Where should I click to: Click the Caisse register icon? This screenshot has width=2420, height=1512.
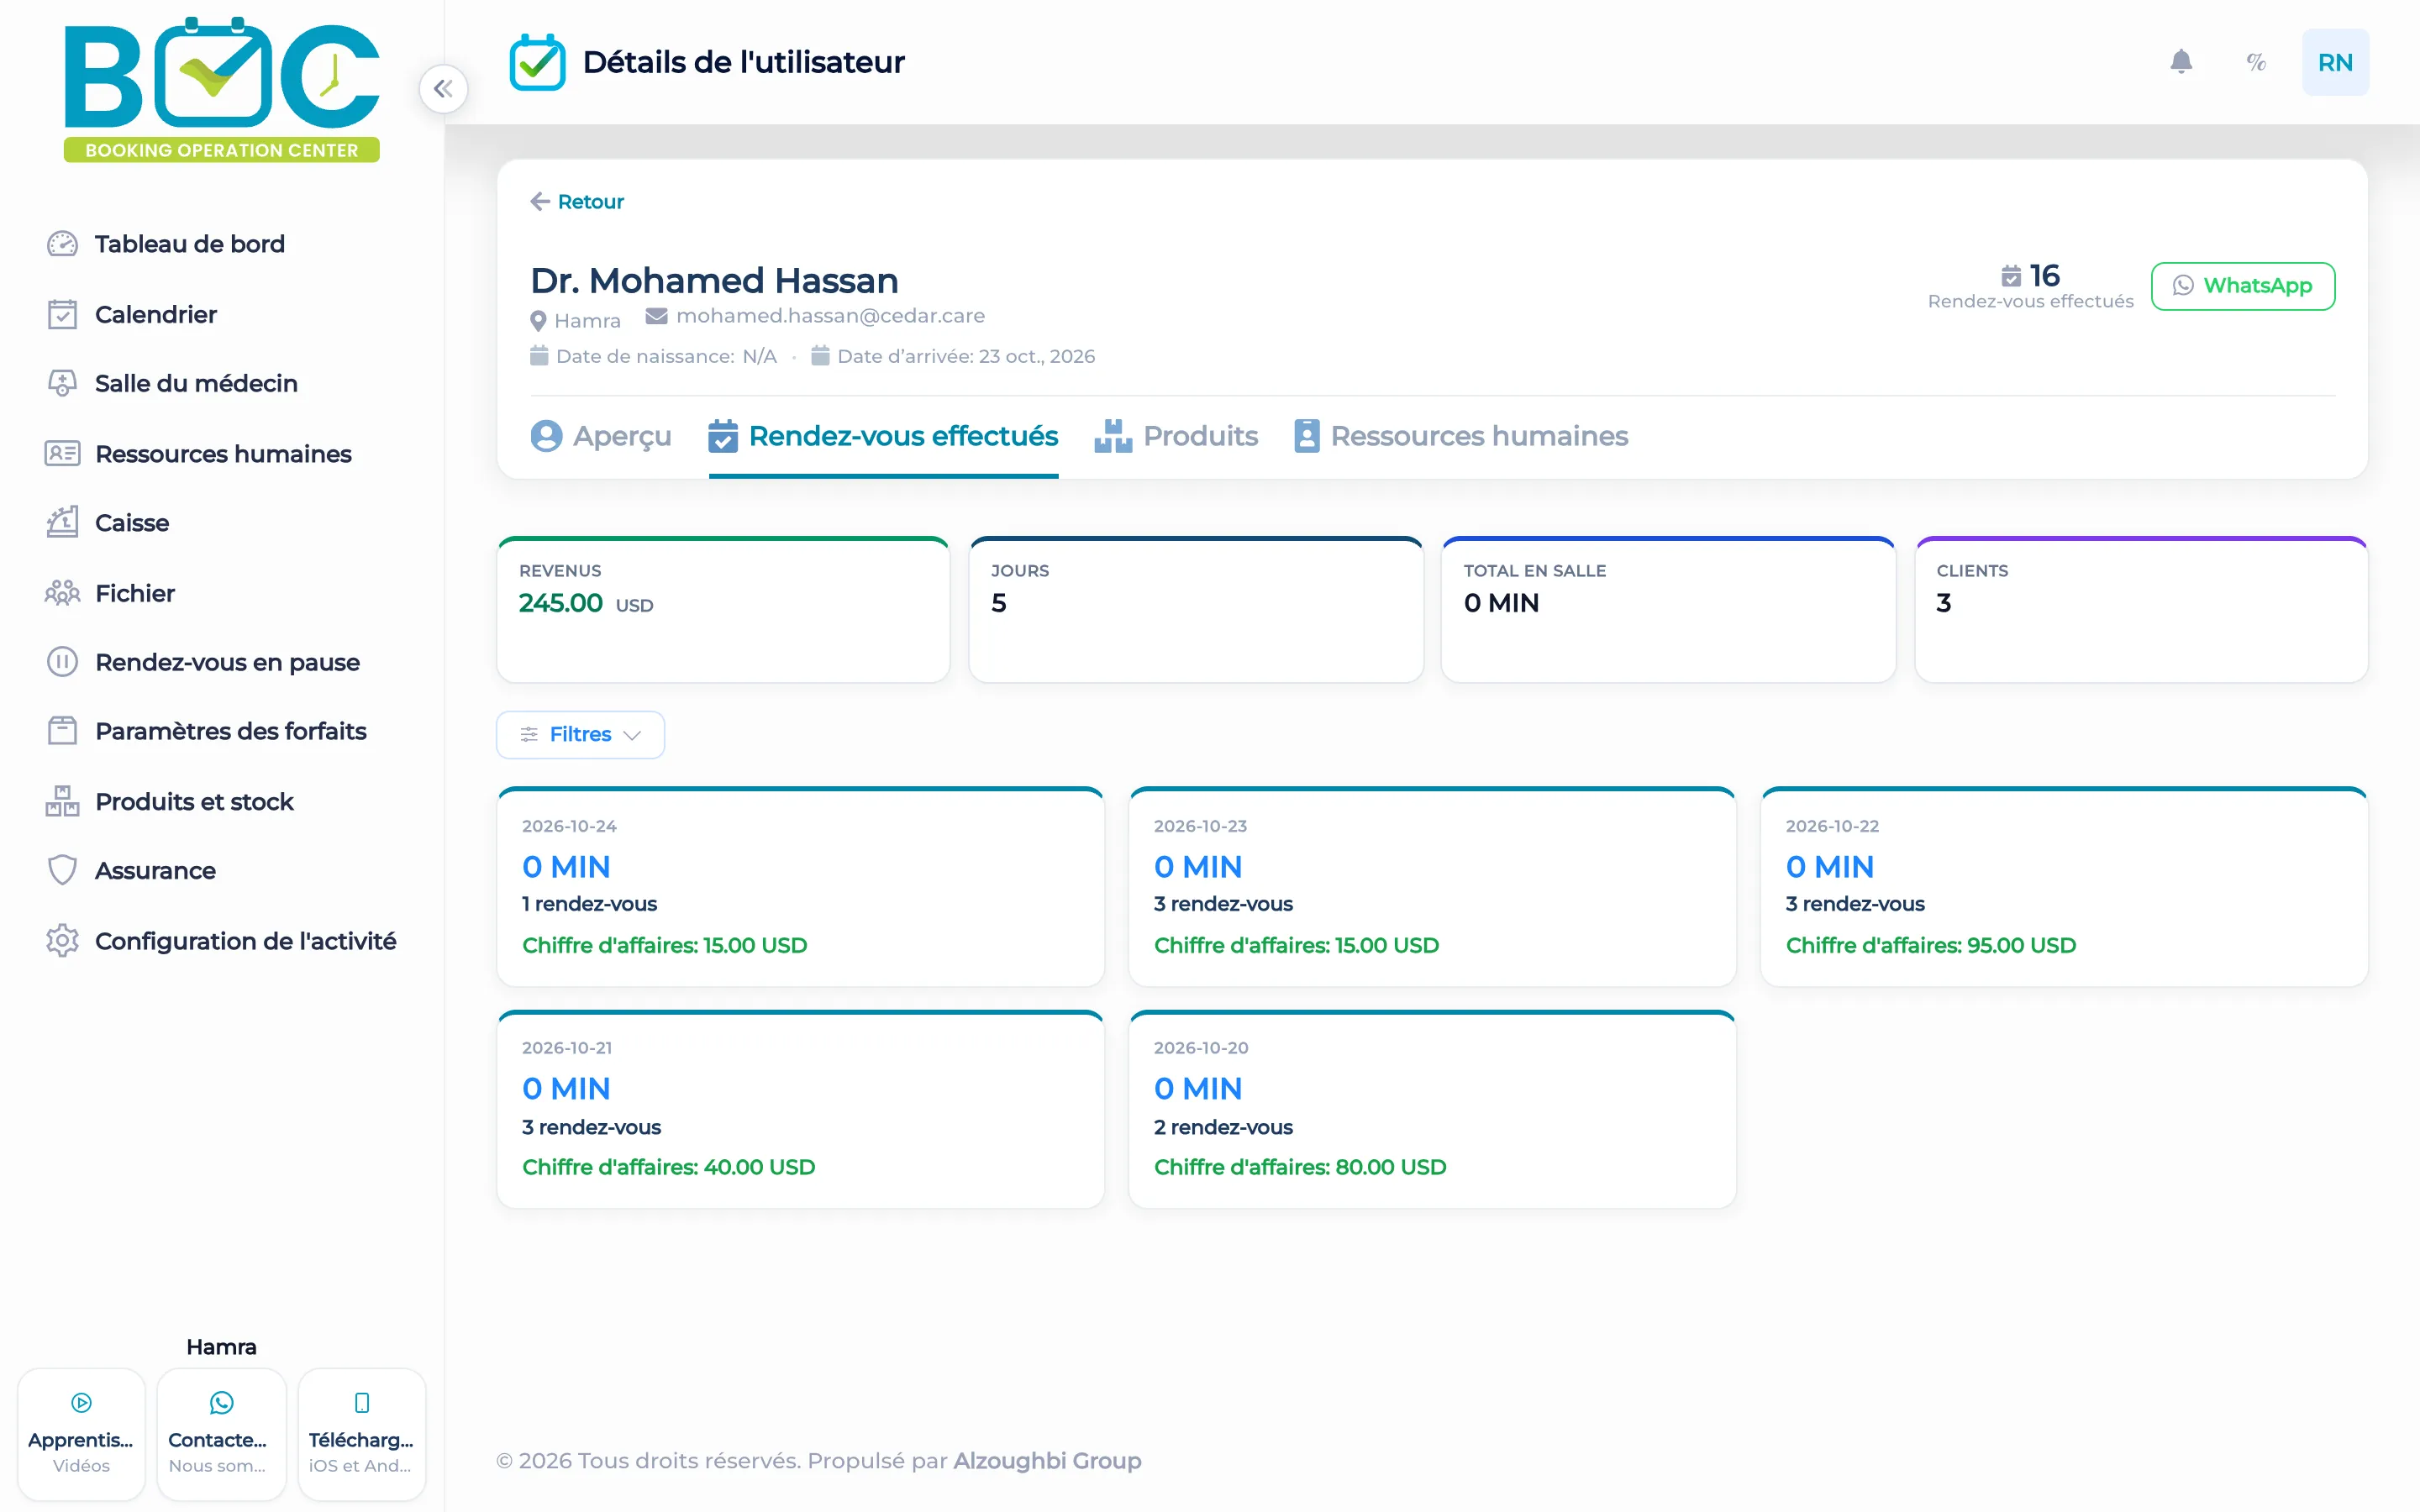click(62, 522)
